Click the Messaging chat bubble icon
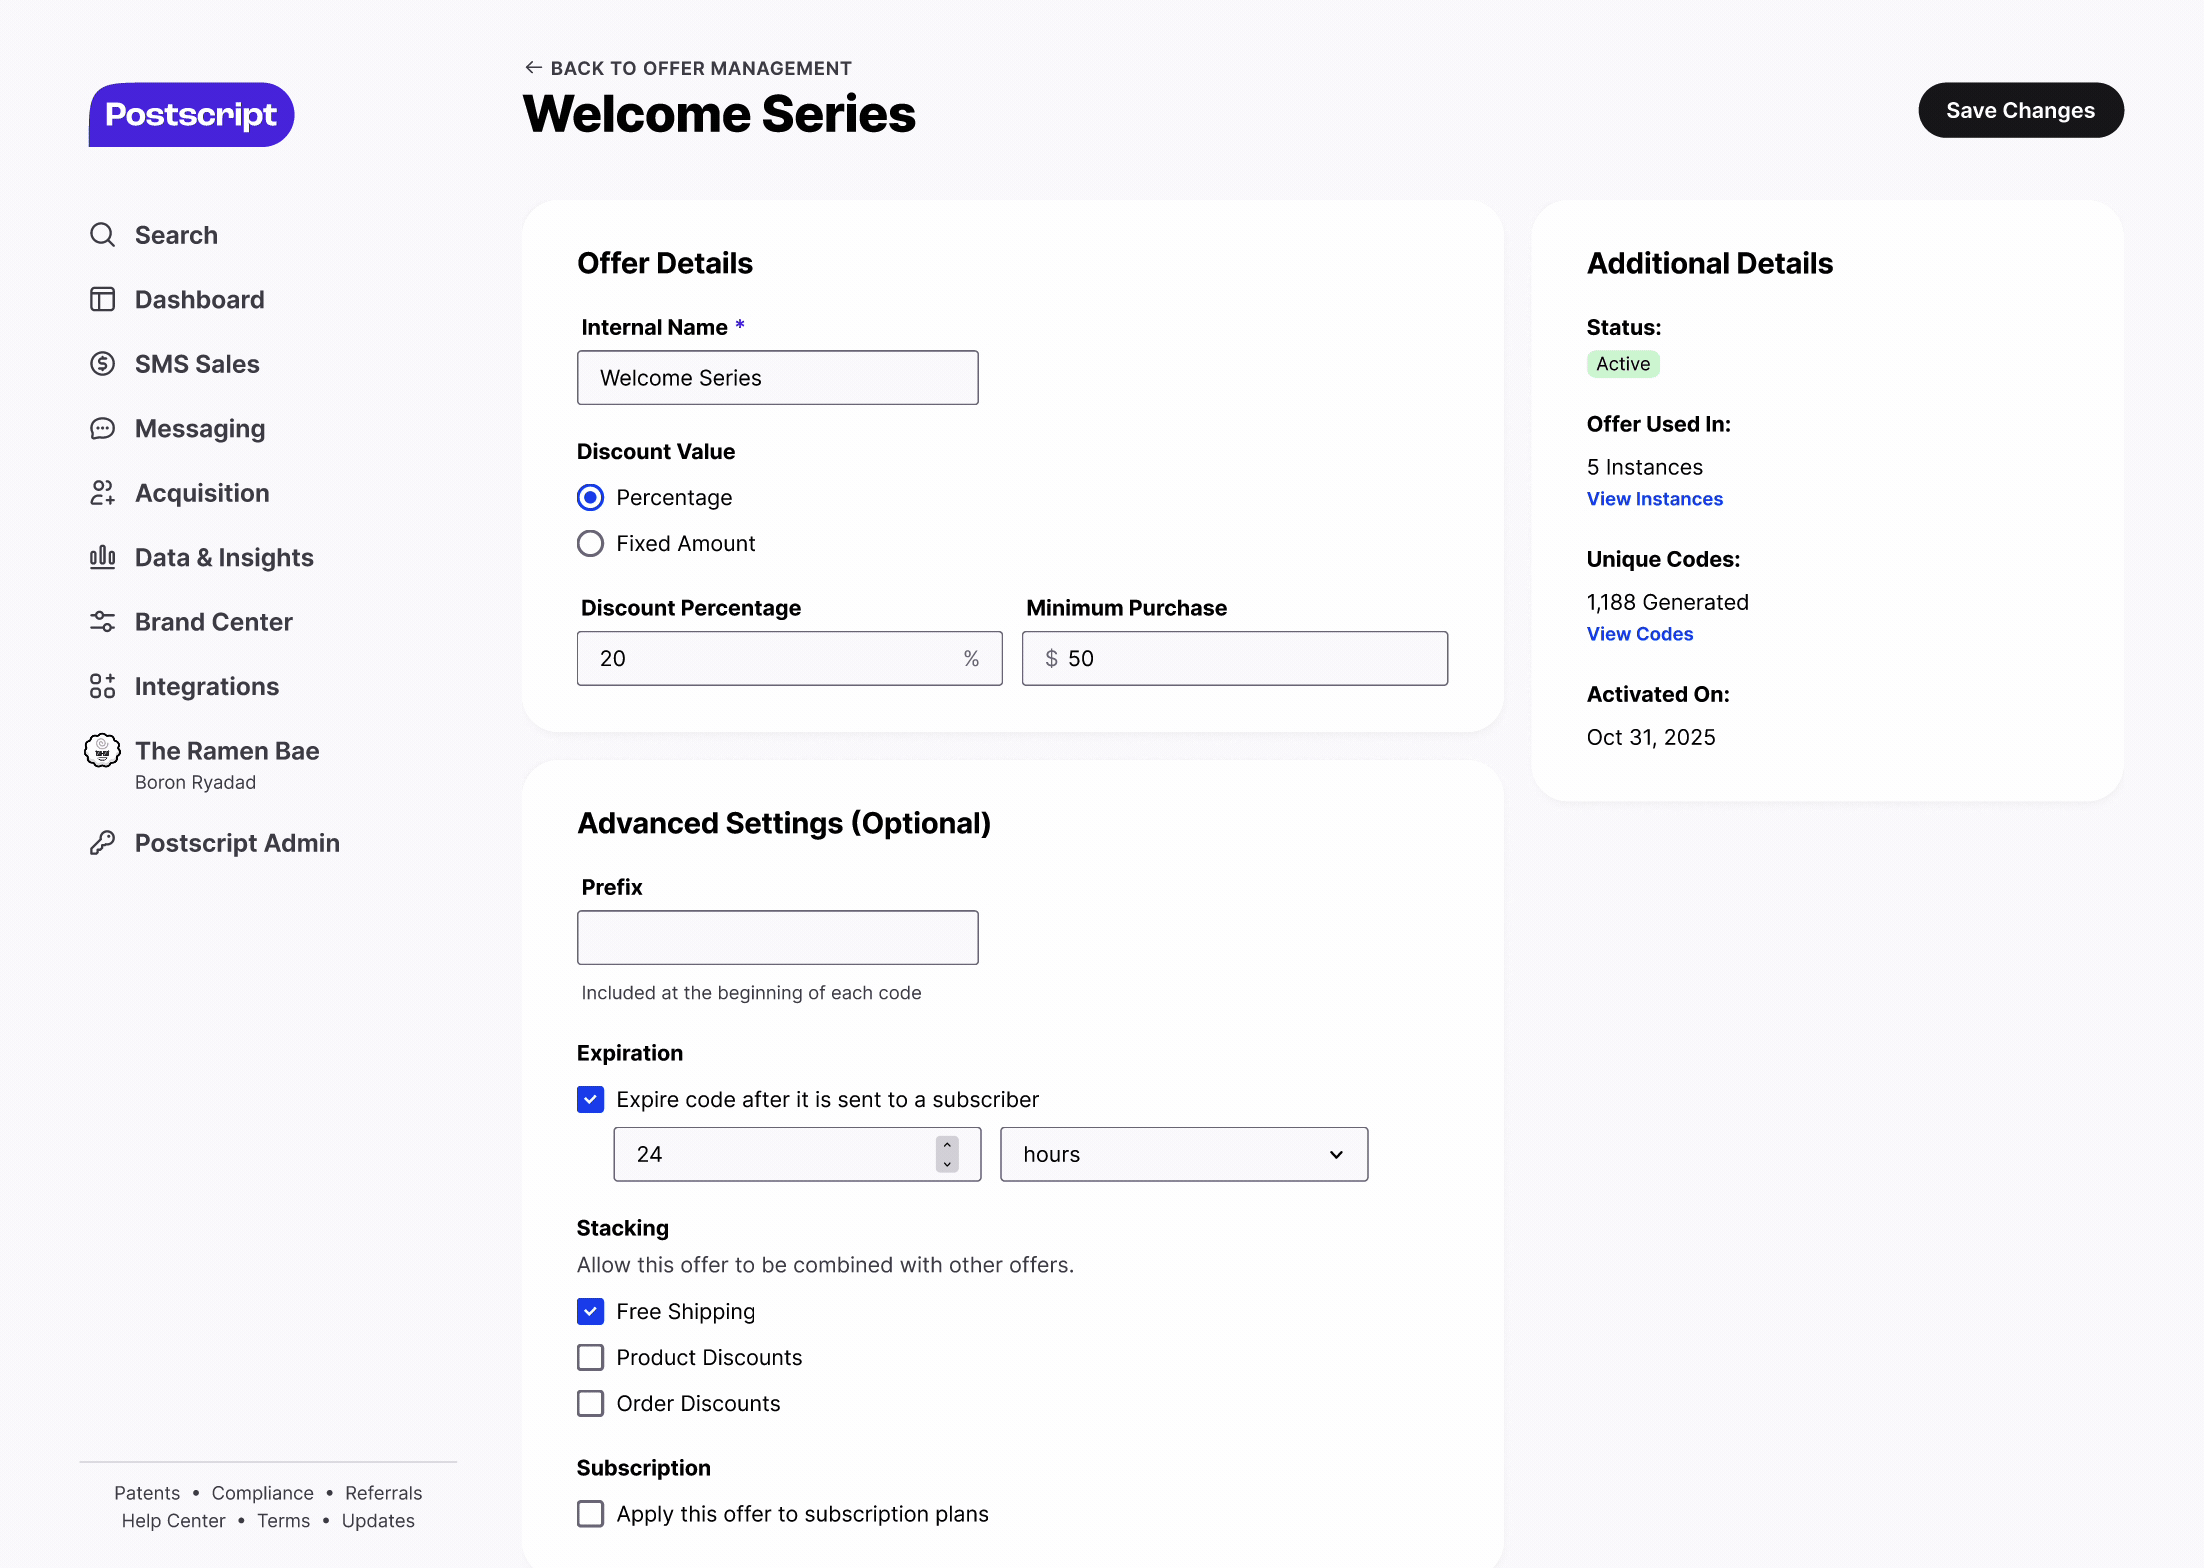 102,429
